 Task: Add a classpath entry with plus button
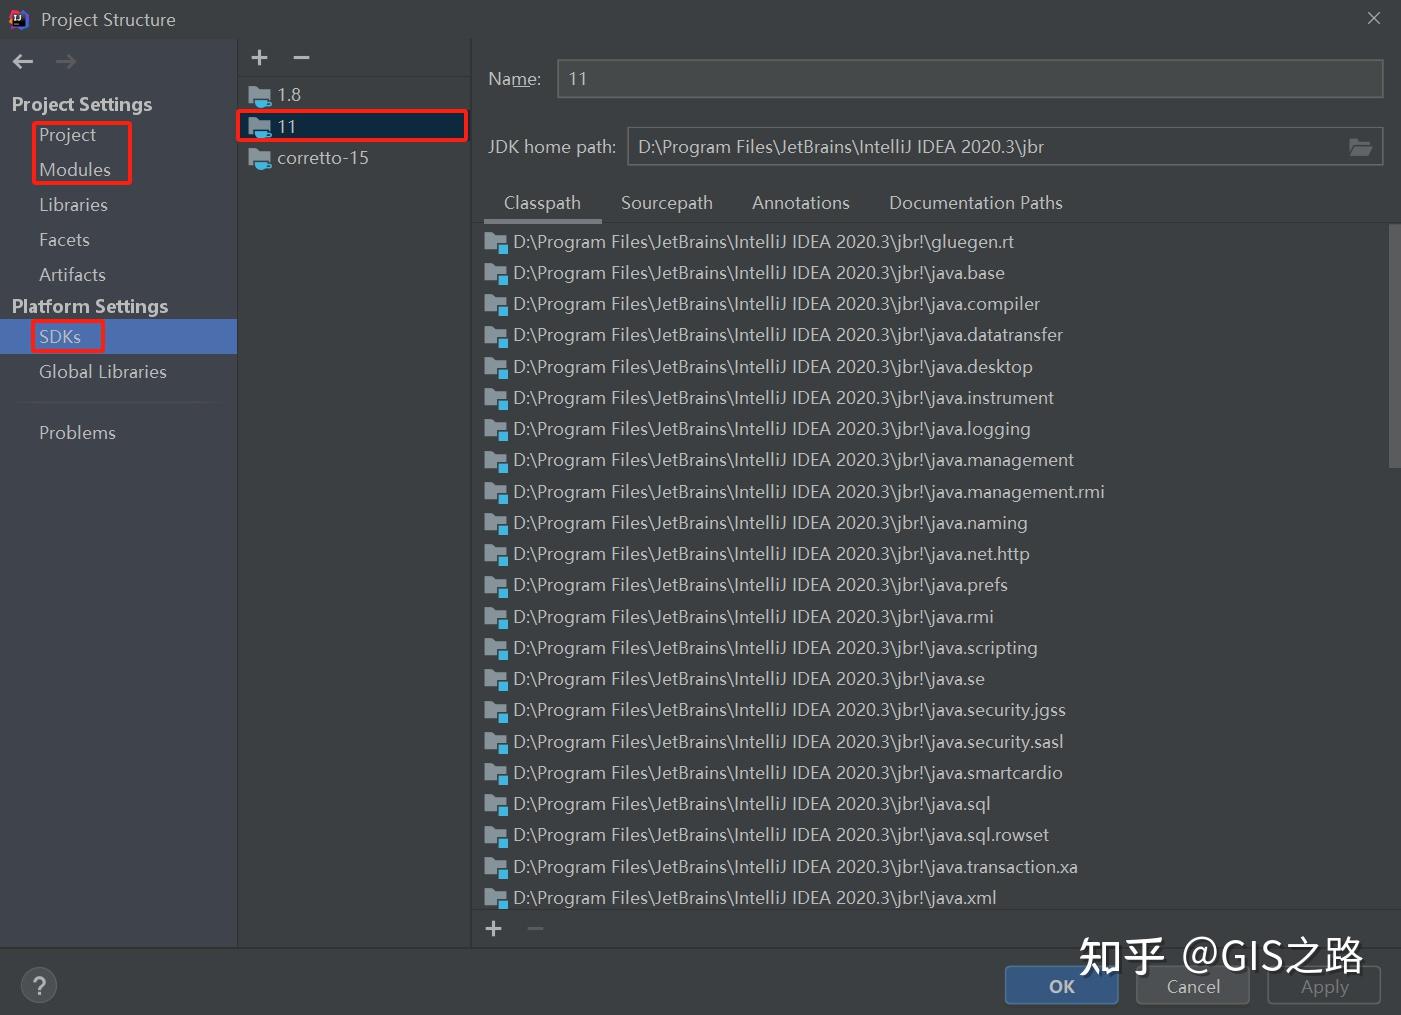[493, 929]
